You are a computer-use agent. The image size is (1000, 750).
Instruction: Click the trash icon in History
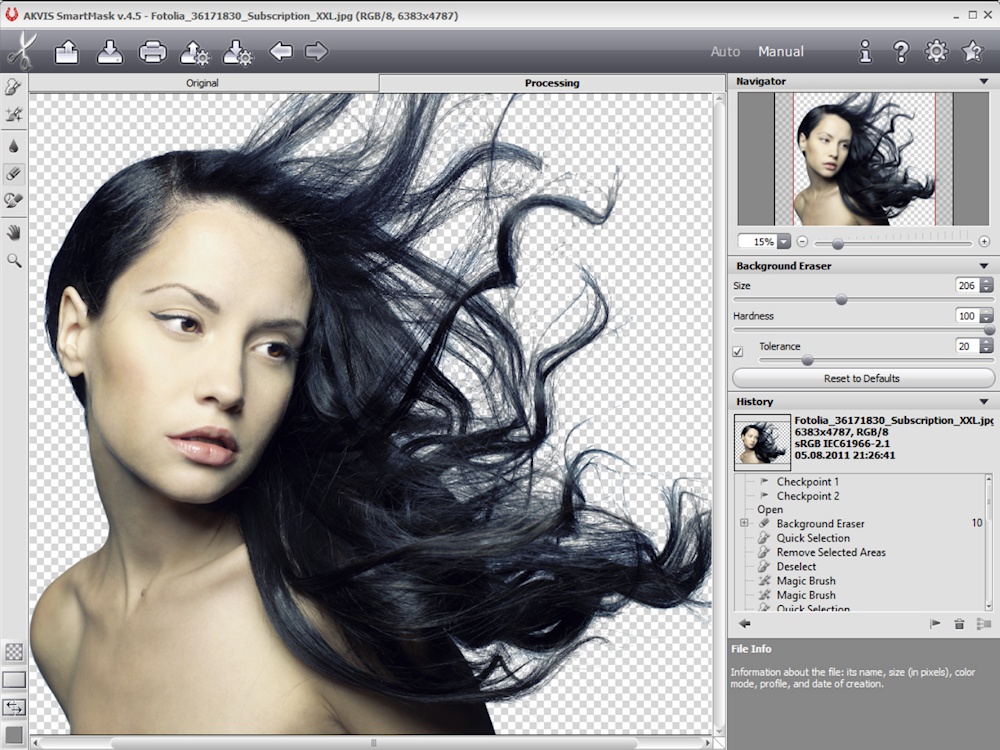pyautogui.click(x=959, y=623)
